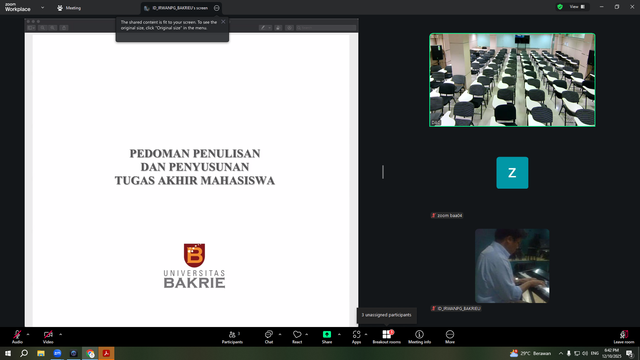The height and width of the screenshot is (360, 640).
Task: Click the green encryption shield icon
Action: coord(560,7)
